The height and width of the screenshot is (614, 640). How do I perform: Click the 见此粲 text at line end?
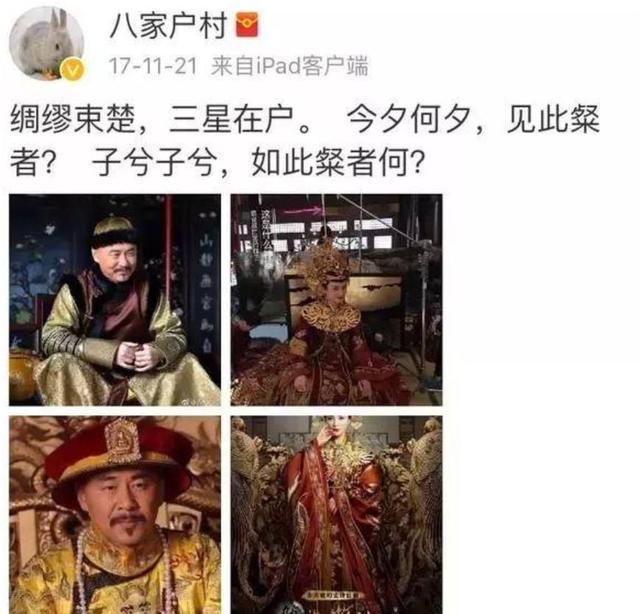(553, 120)
